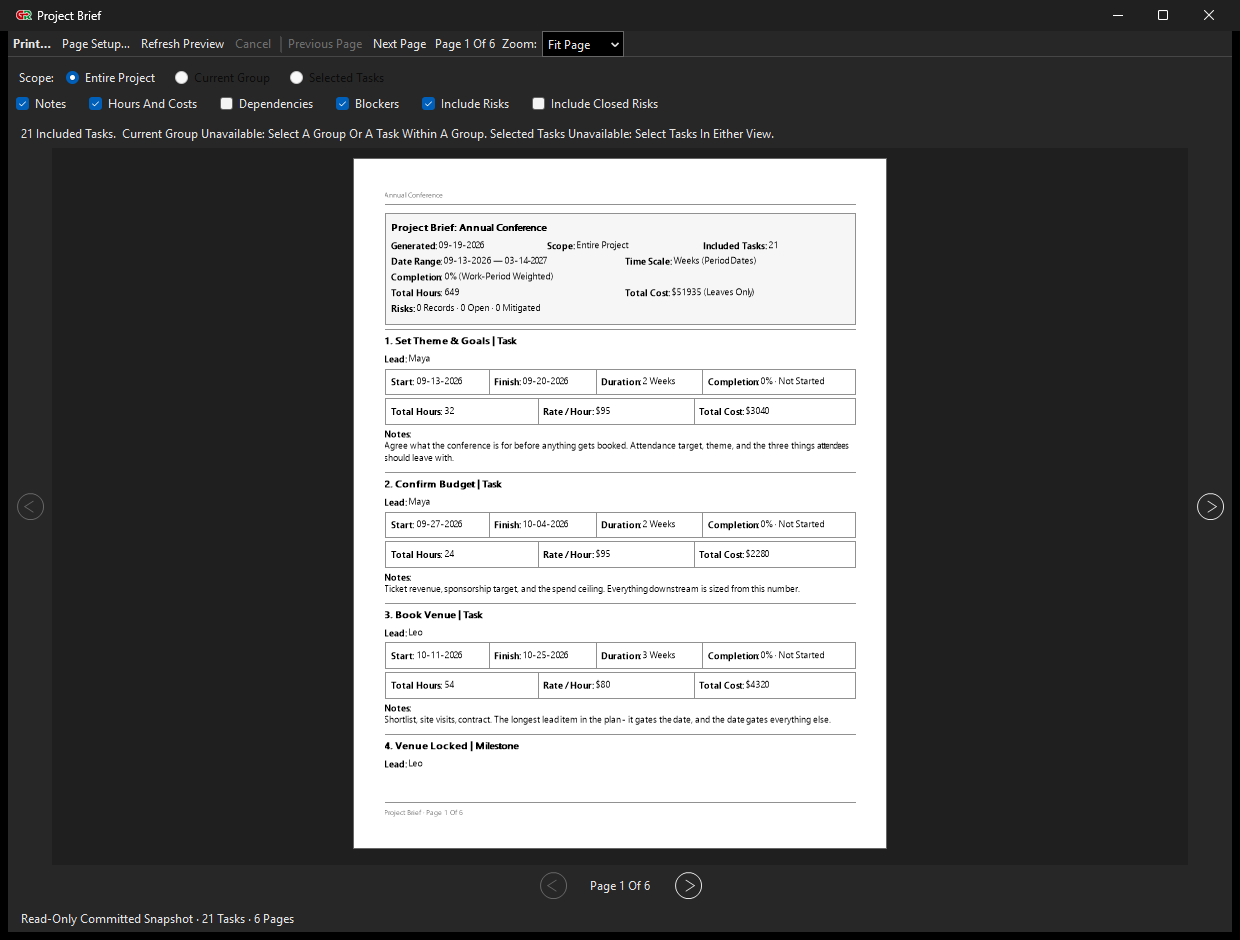
Task: Click Total Cost $51935 in summary
Action: click(x=689, y=293)
